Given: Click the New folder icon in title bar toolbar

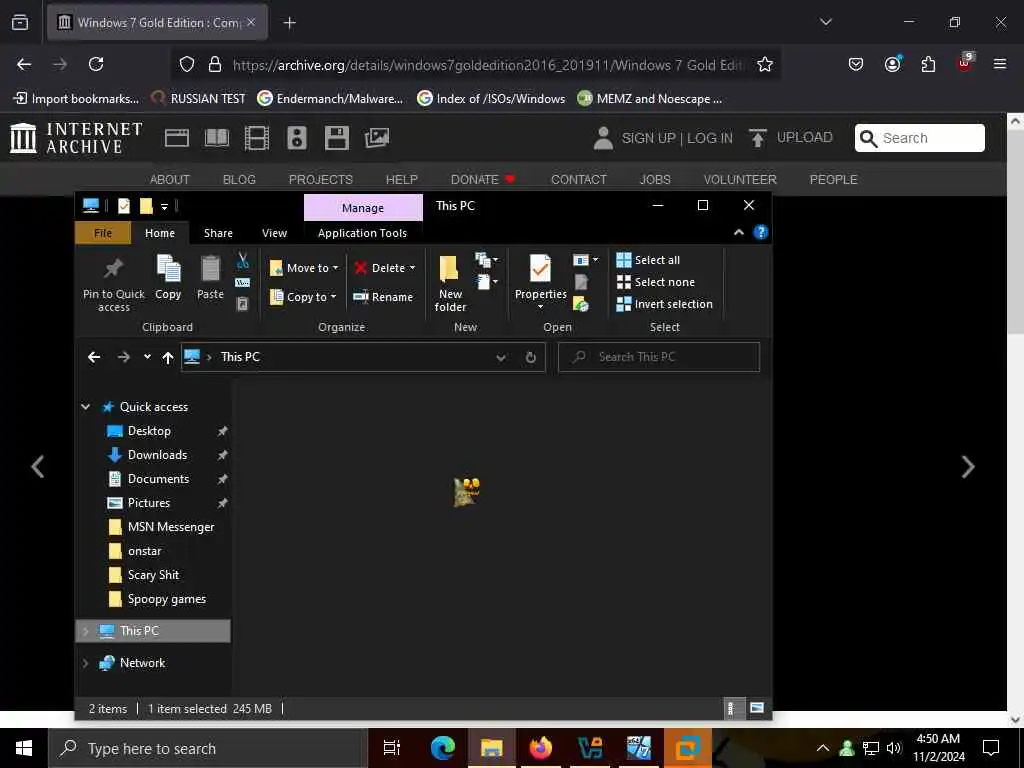Looking at the screenshot, I should pos(146,206).
